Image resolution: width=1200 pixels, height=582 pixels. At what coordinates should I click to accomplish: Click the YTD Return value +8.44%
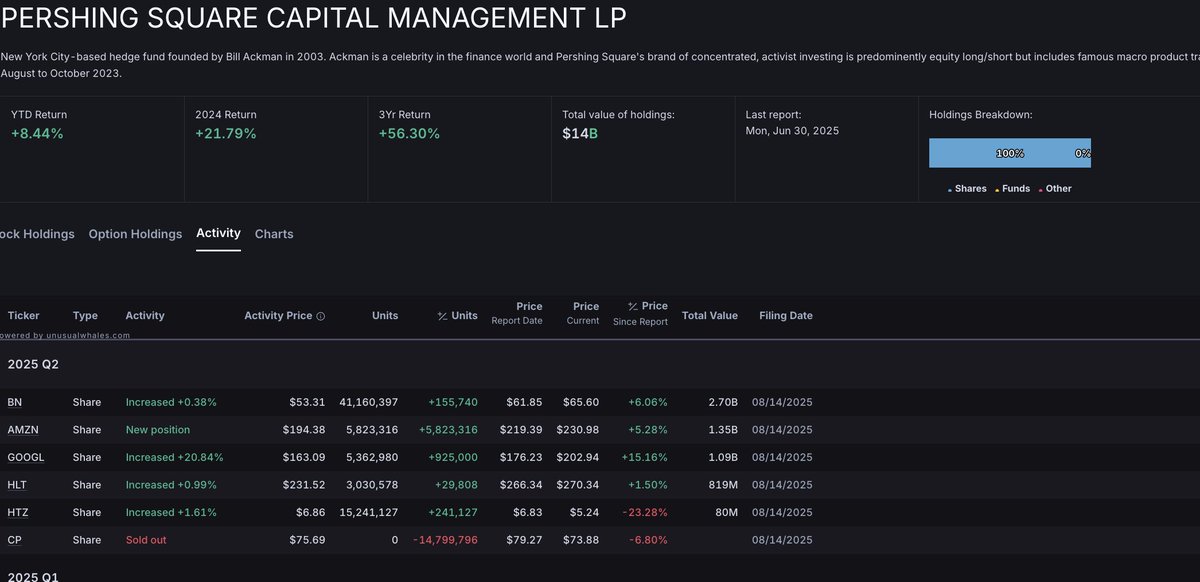pos(37,133)
